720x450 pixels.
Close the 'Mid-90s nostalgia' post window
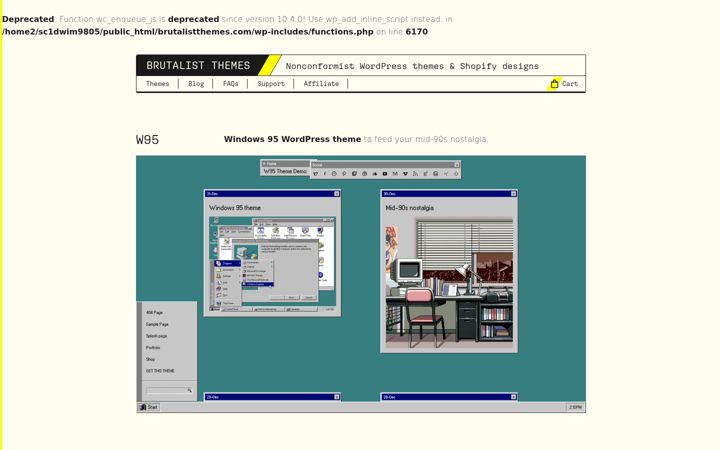coord(513,194)
